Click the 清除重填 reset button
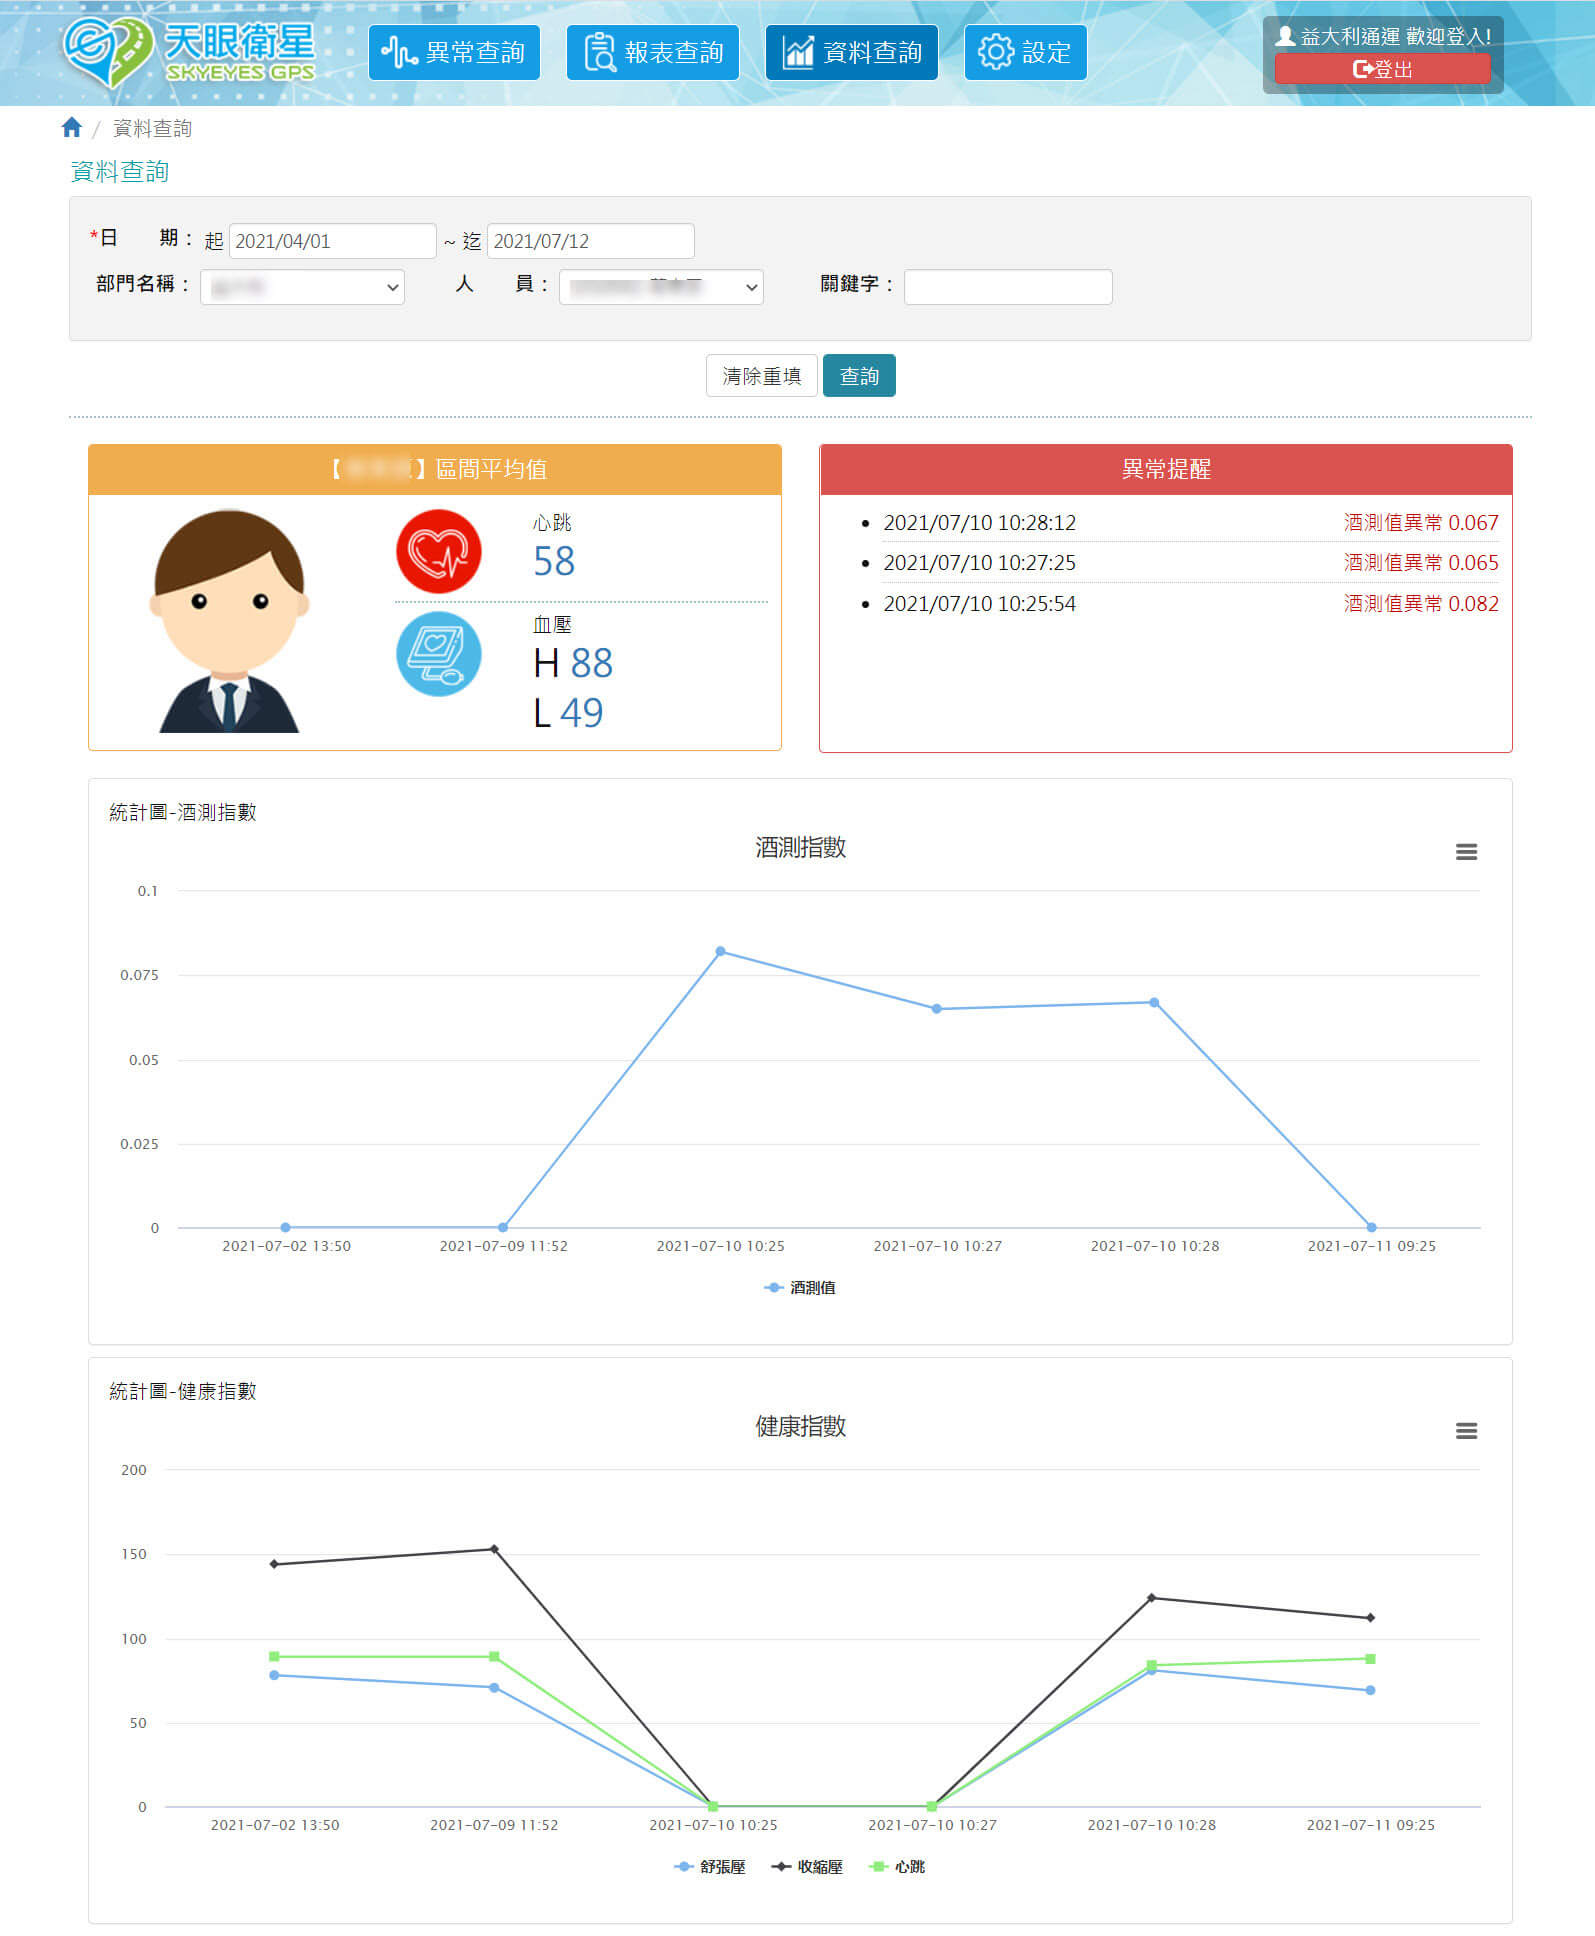Screen dimensions: 1595x1936 [761, 376]
